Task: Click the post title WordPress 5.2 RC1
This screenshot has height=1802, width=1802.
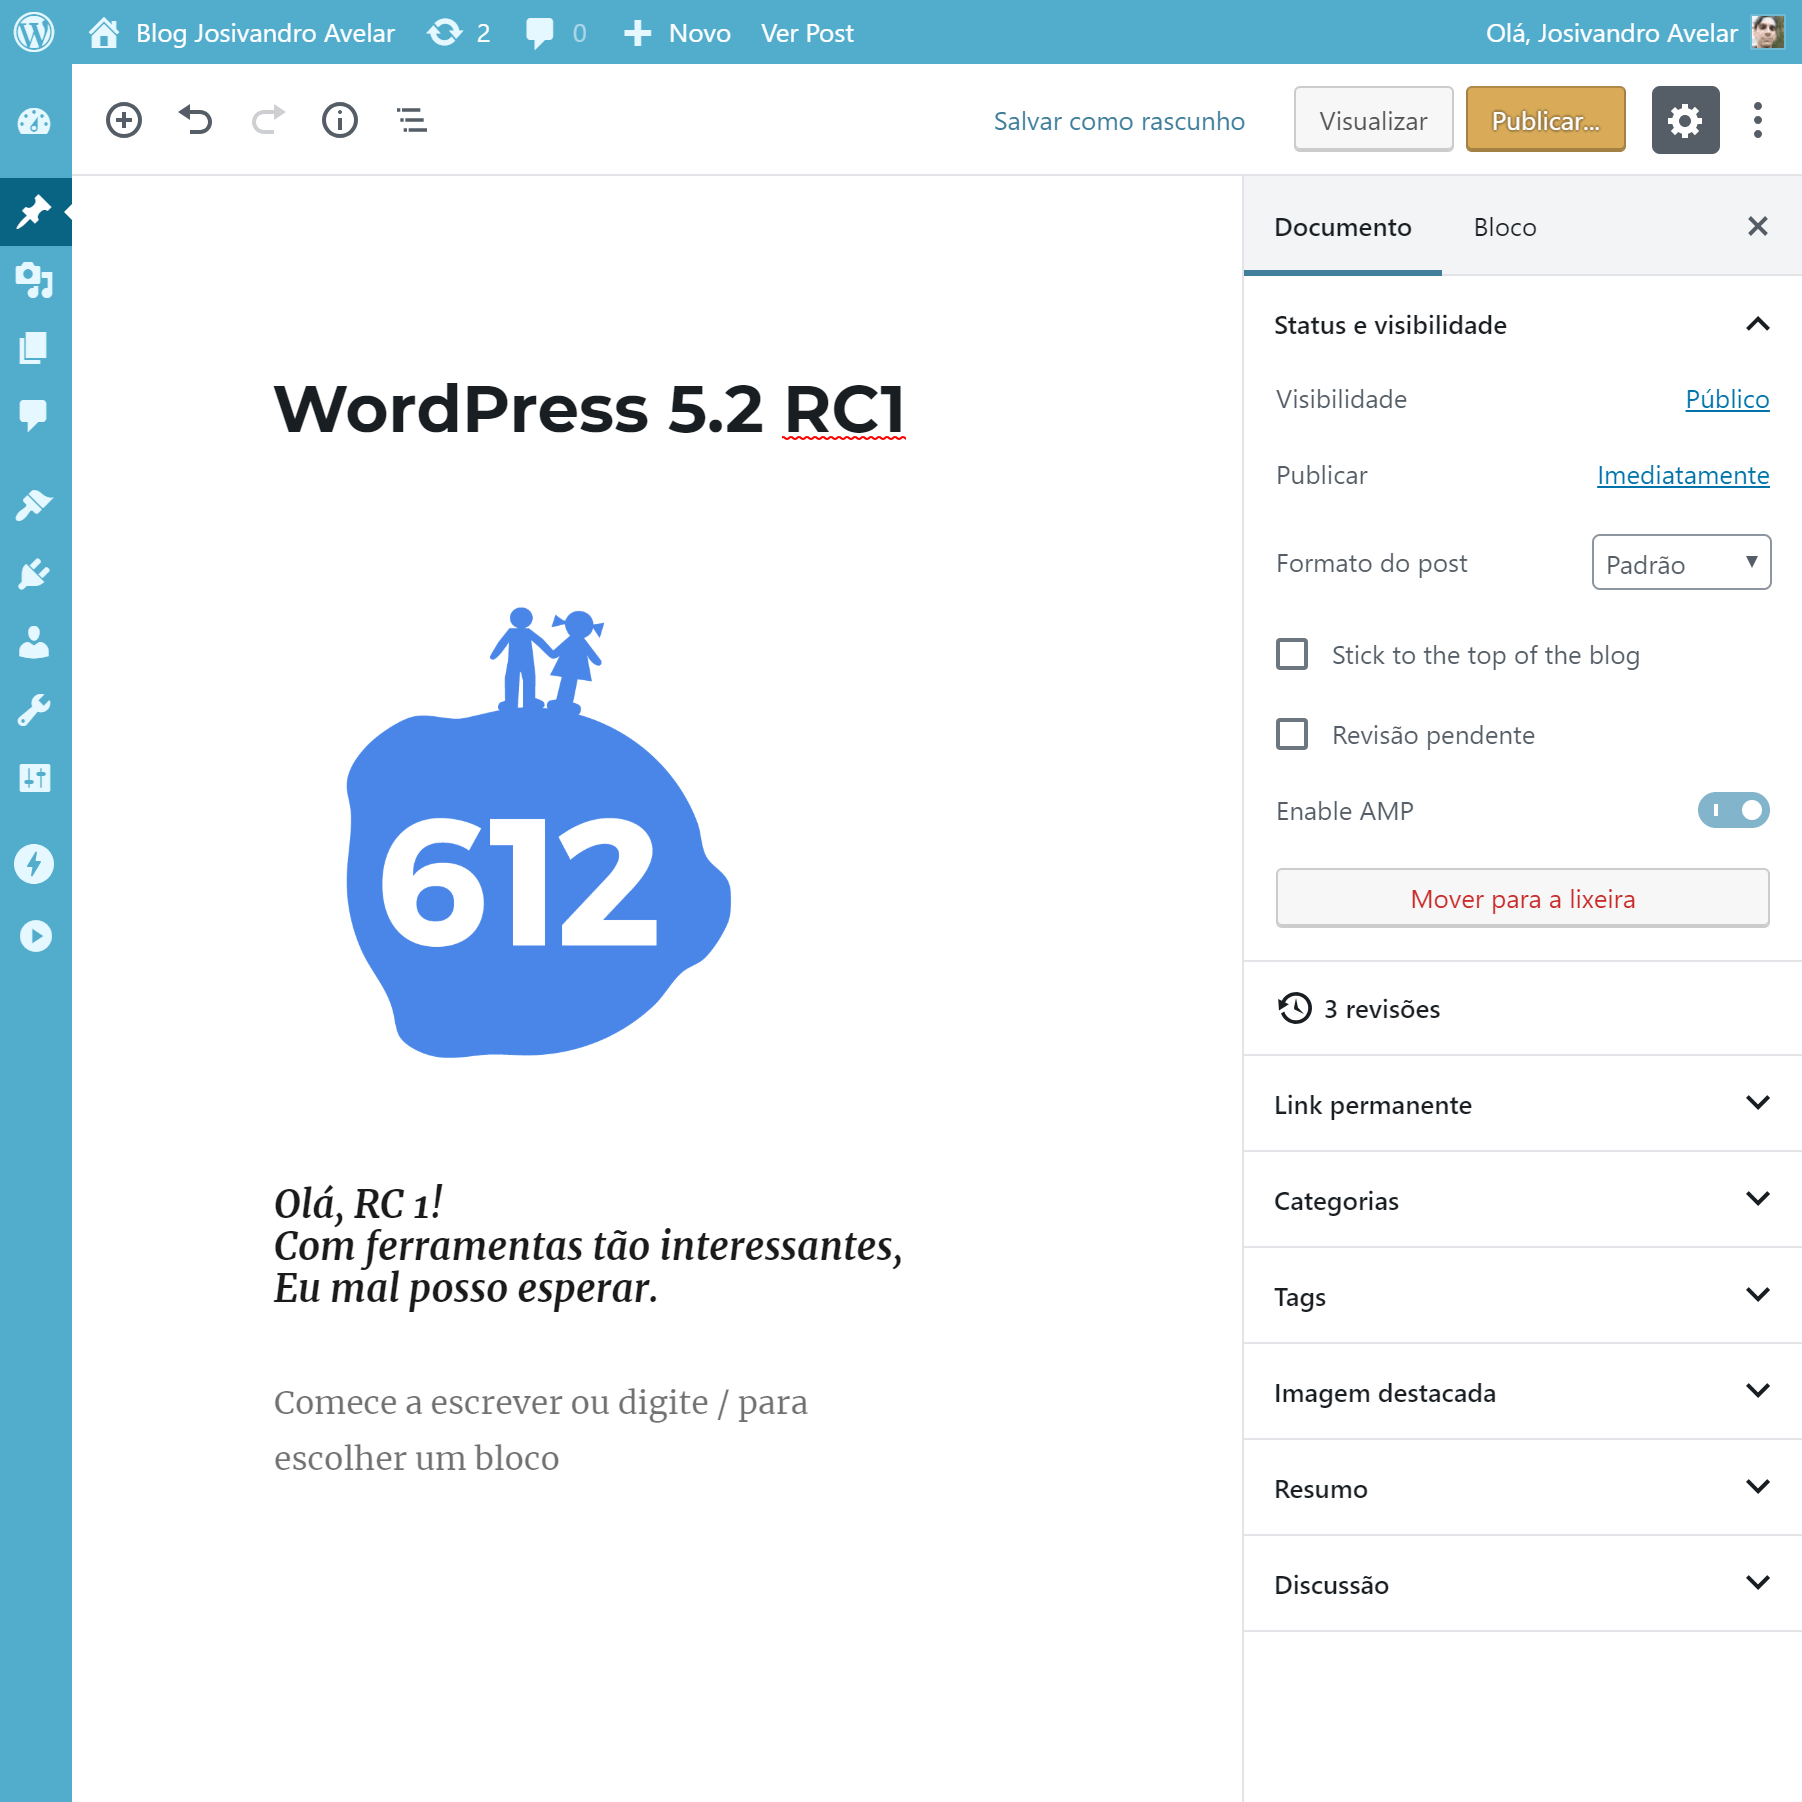Action: pos(589,409)
